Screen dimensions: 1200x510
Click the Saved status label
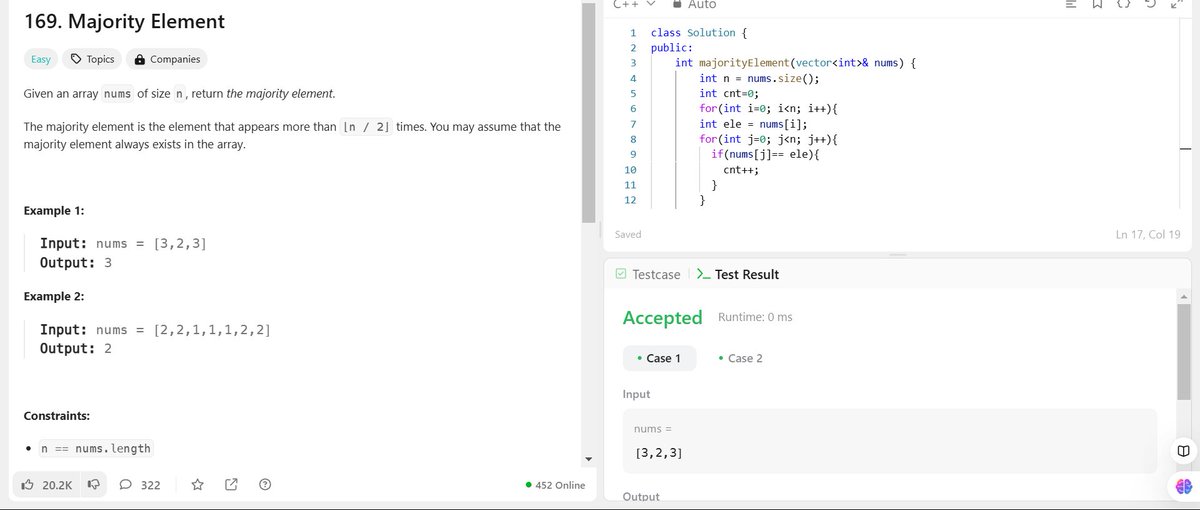[628, 234]
